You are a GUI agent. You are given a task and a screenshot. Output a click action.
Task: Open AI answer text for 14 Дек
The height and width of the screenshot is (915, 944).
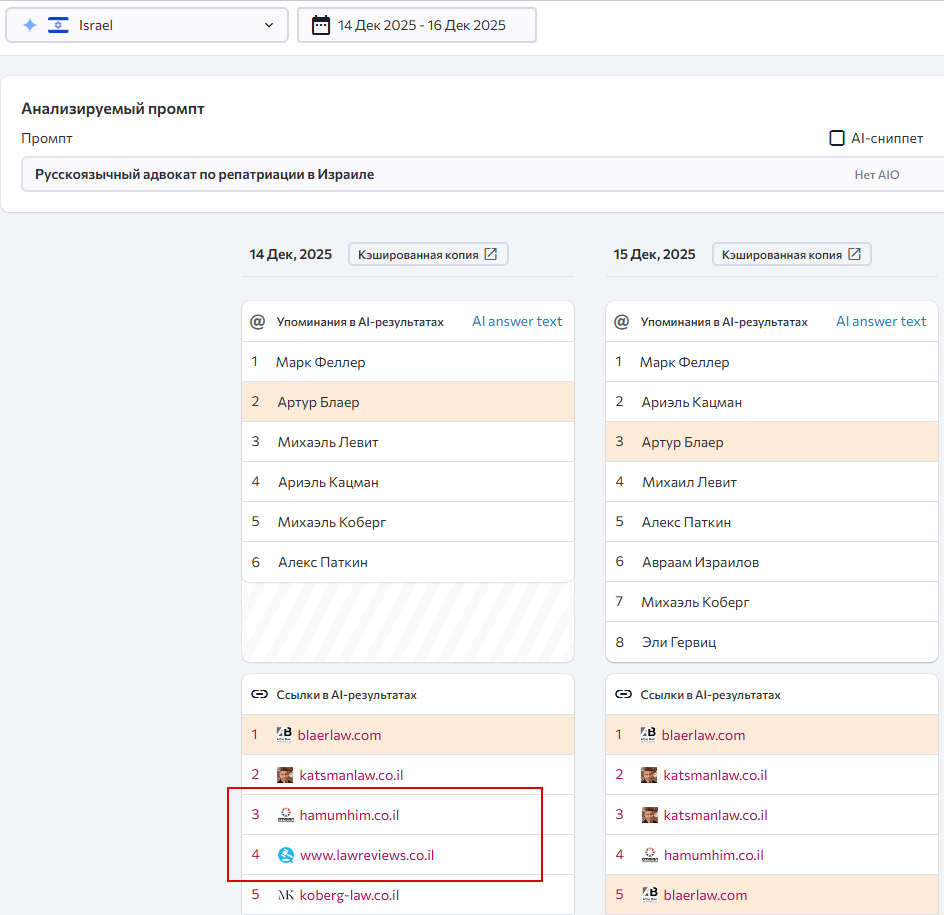(517, 320)
